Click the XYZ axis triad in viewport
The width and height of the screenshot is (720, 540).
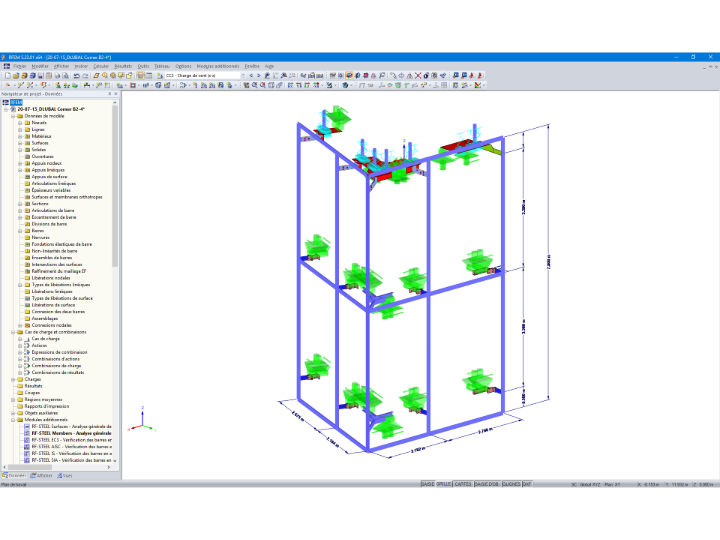[x=142, y=420]
